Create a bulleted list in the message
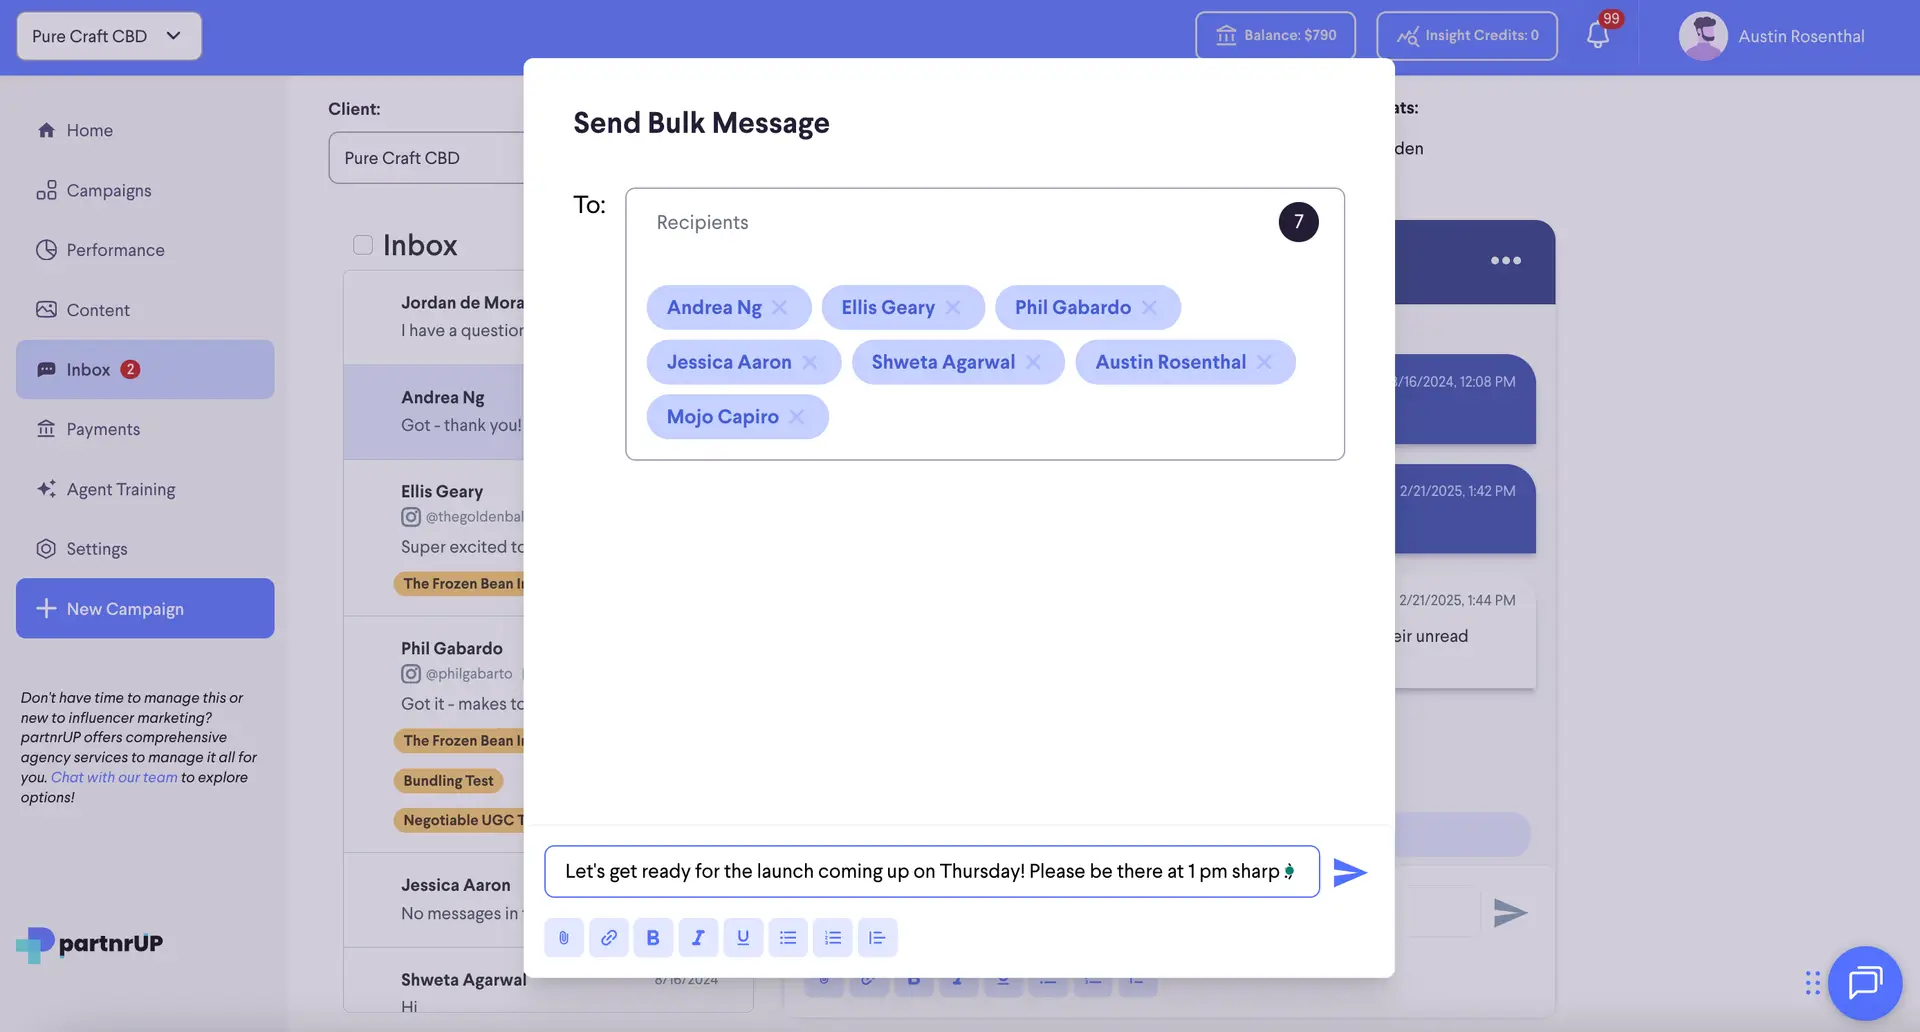This screenshot has width=1920, height=1032. [x=788, y=937]
